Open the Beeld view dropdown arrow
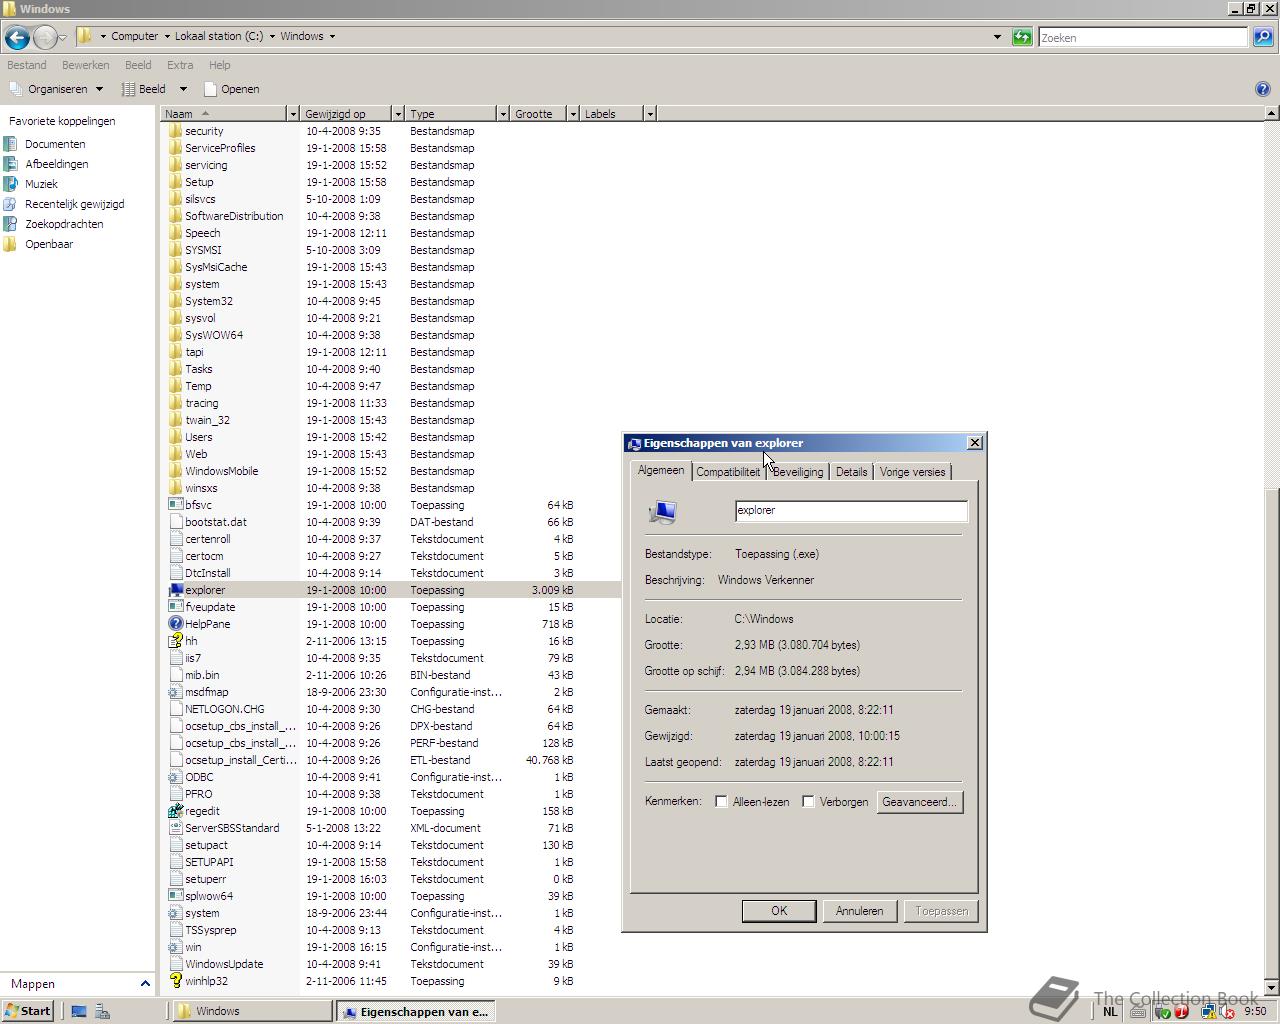This screenshot has height=1024, width=1280. pyautogui.click(x=183, y=89)
